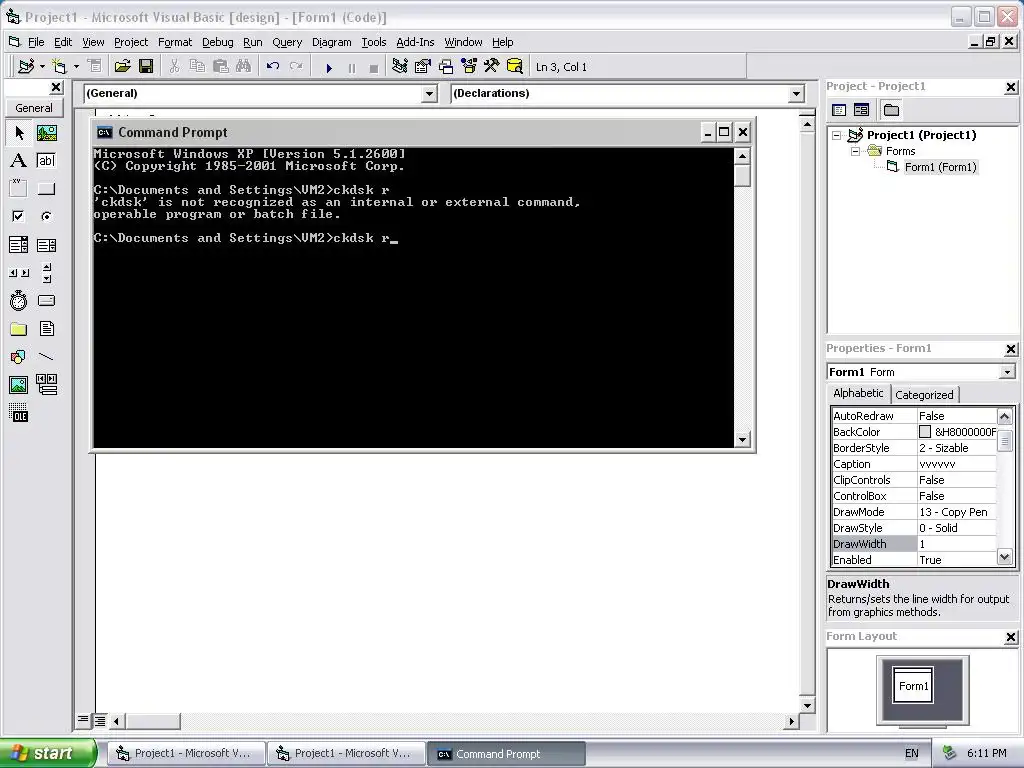Image resolution: width=1024 pixels, height=768 pixels.
Task: Switch to Procedure View in code window
Action: (x=83, y=720)
